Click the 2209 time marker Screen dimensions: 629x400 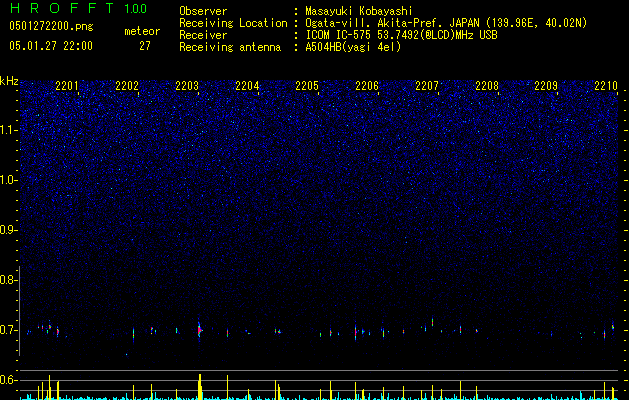(x=546, y=86)
